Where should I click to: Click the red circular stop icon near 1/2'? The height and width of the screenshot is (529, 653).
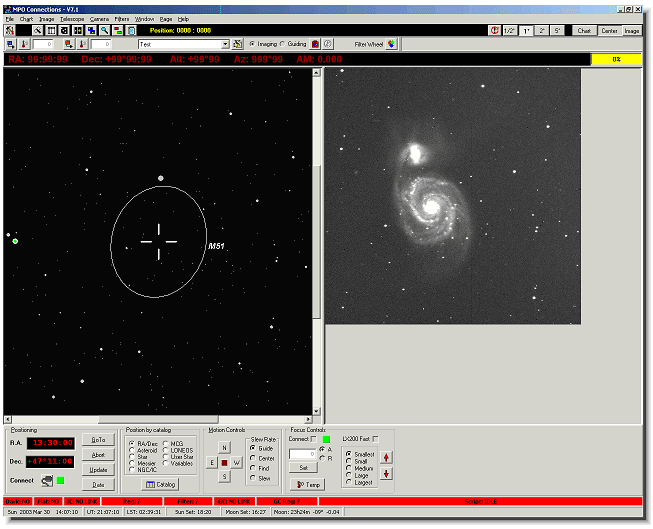coord(494,30)
